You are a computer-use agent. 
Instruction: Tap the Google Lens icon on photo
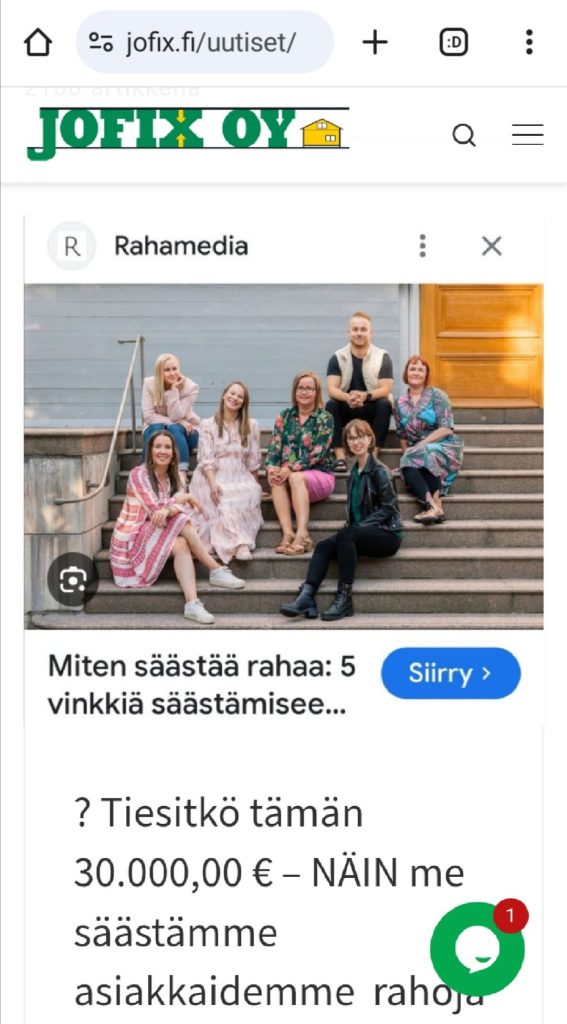point(73,579)
